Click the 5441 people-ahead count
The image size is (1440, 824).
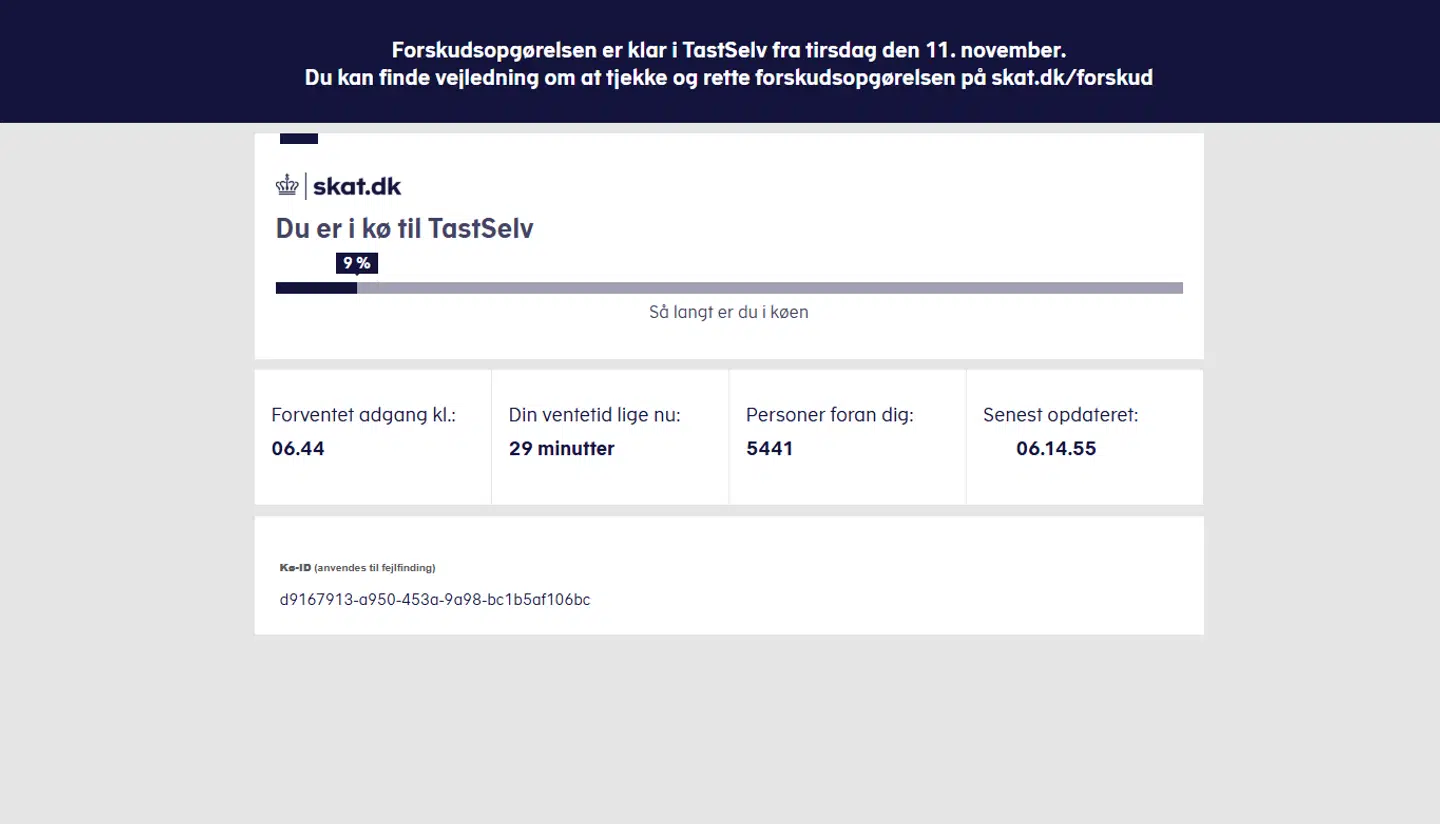[x=769, y=449]
